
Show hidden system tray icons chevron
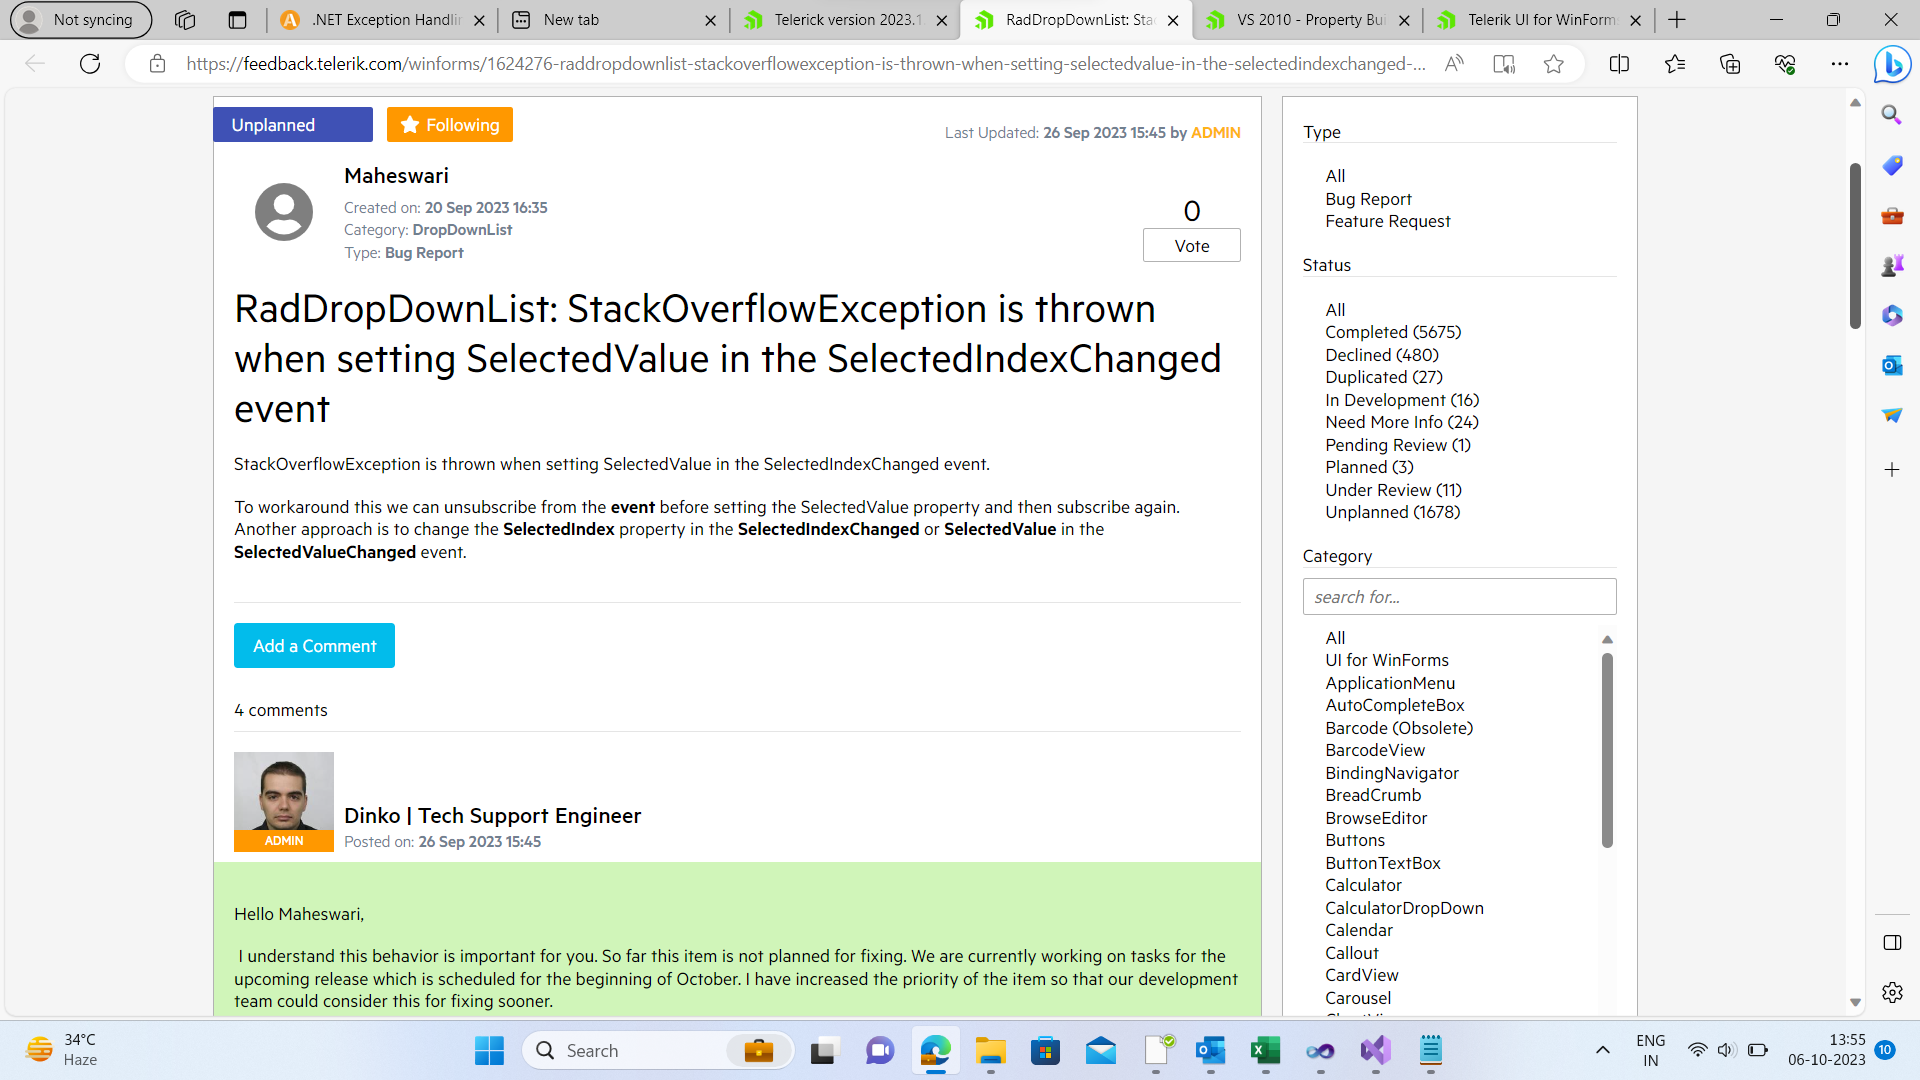1602,1050
